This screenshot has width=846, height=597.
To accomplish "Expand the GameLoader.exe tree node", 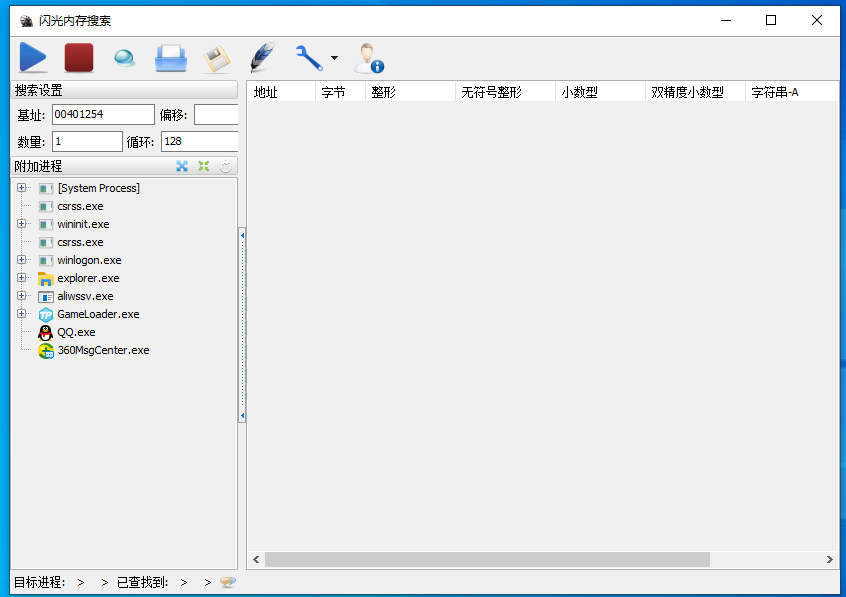I will pos(22,314).
